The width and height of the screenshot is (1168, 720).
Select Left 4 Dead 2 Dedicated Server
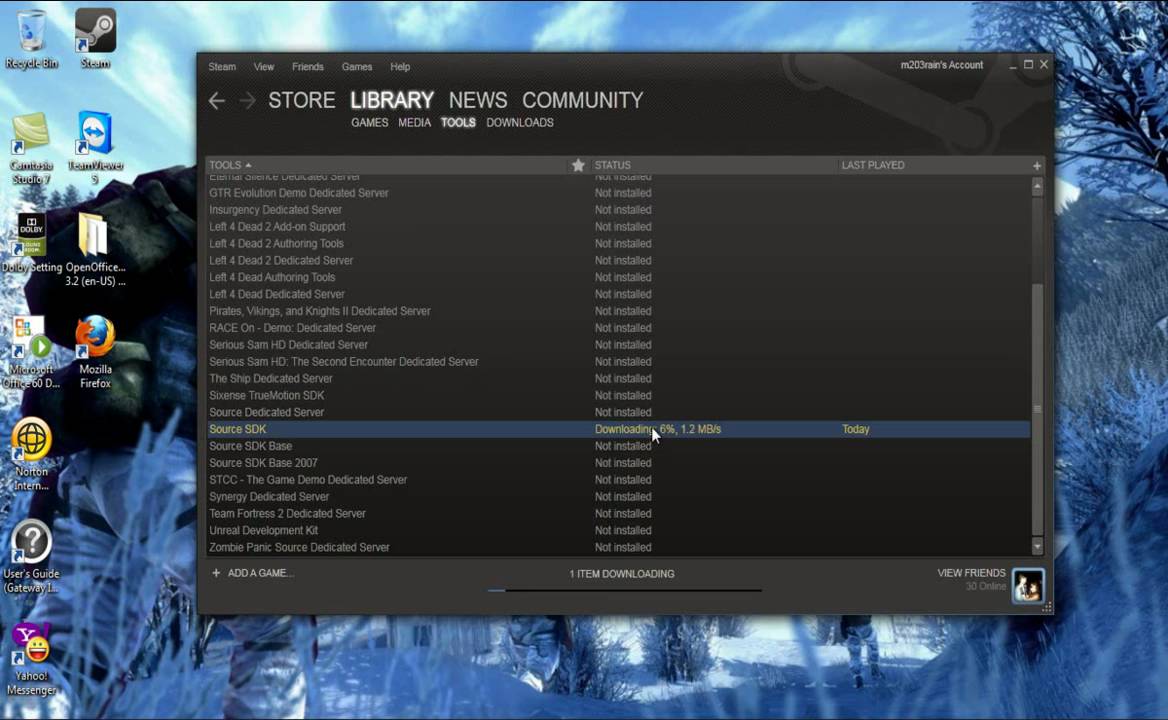(x=618, y=261)
